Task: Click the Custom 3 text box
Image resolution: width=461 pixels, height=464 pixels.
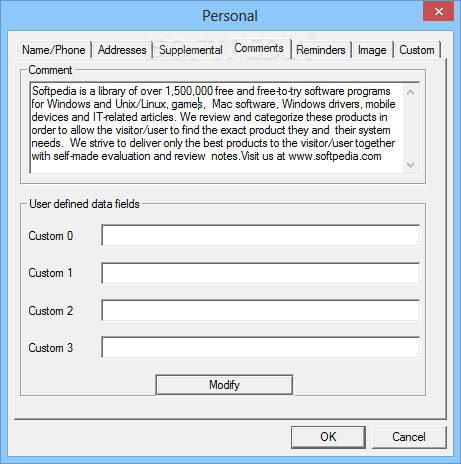Action: 260,347
